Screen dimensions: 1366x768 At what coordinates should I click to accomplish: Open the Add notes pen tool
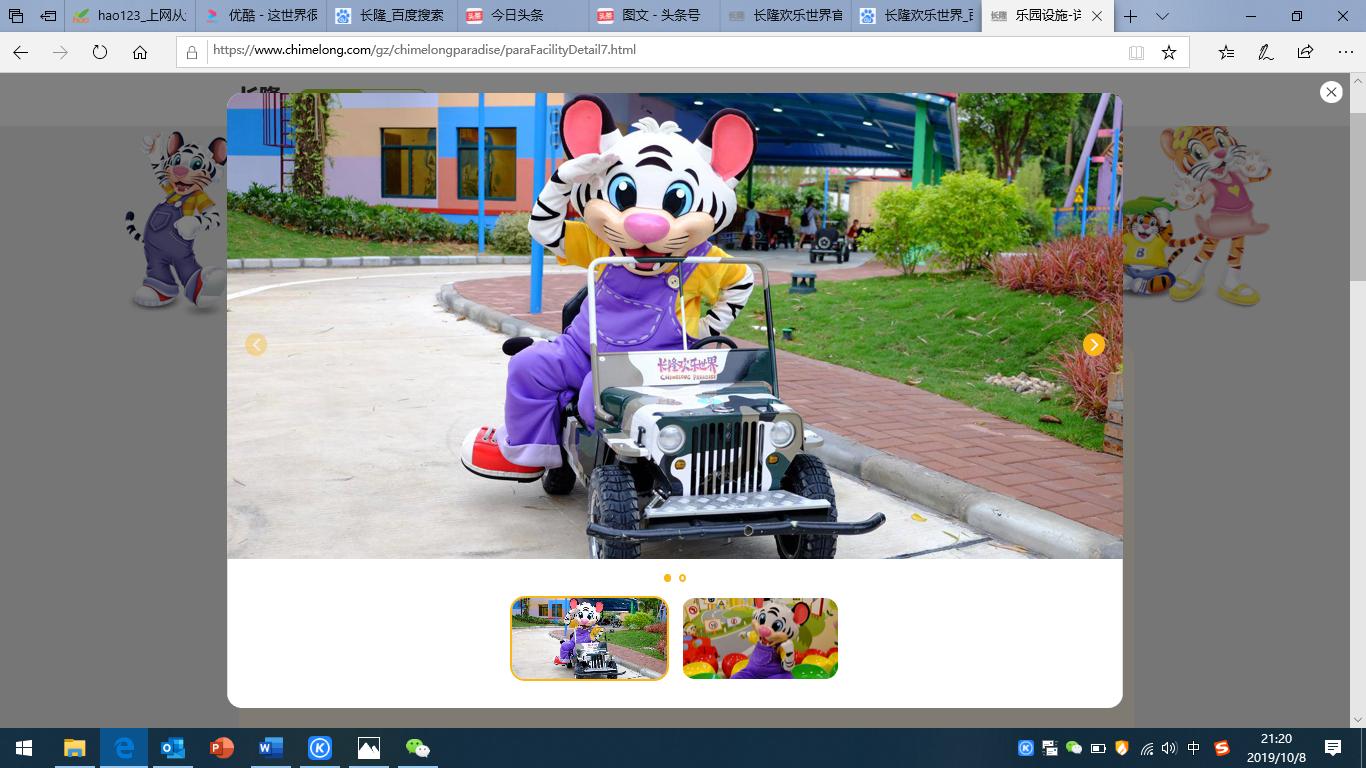1266,52
